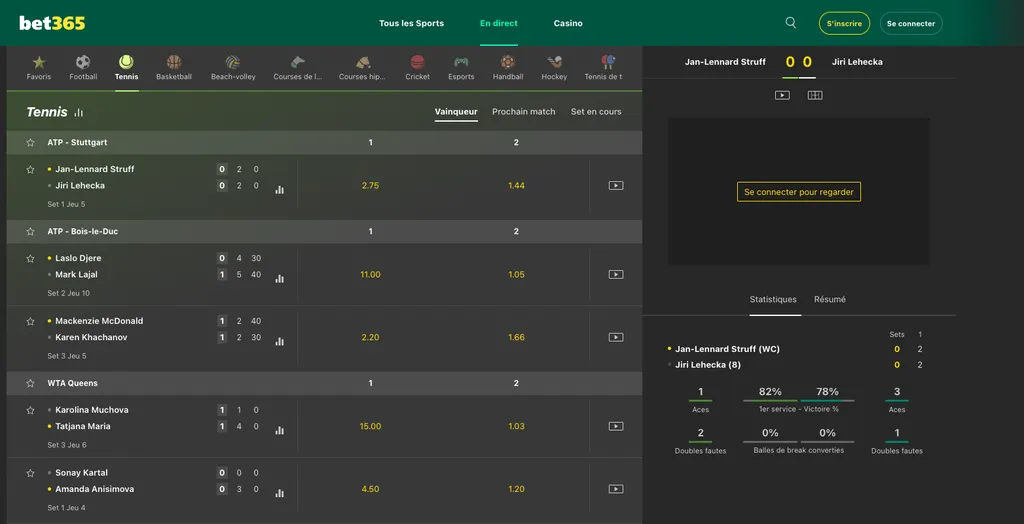This screenshot has width=1024, height=524.
Task: Open the search magnifier icon
Action: coord(790,23)
